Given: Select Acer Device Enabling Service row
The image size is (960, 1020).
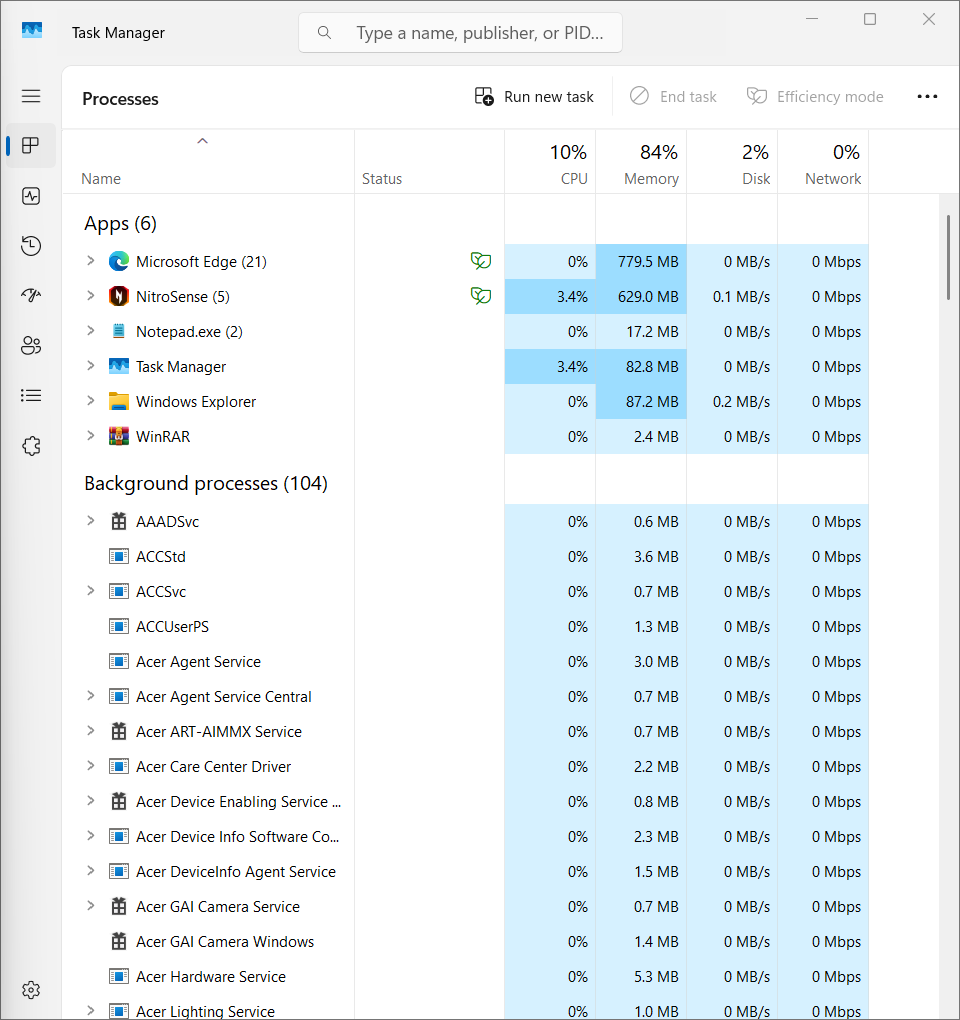Looking at the screenshot, I should click(465, 801).
